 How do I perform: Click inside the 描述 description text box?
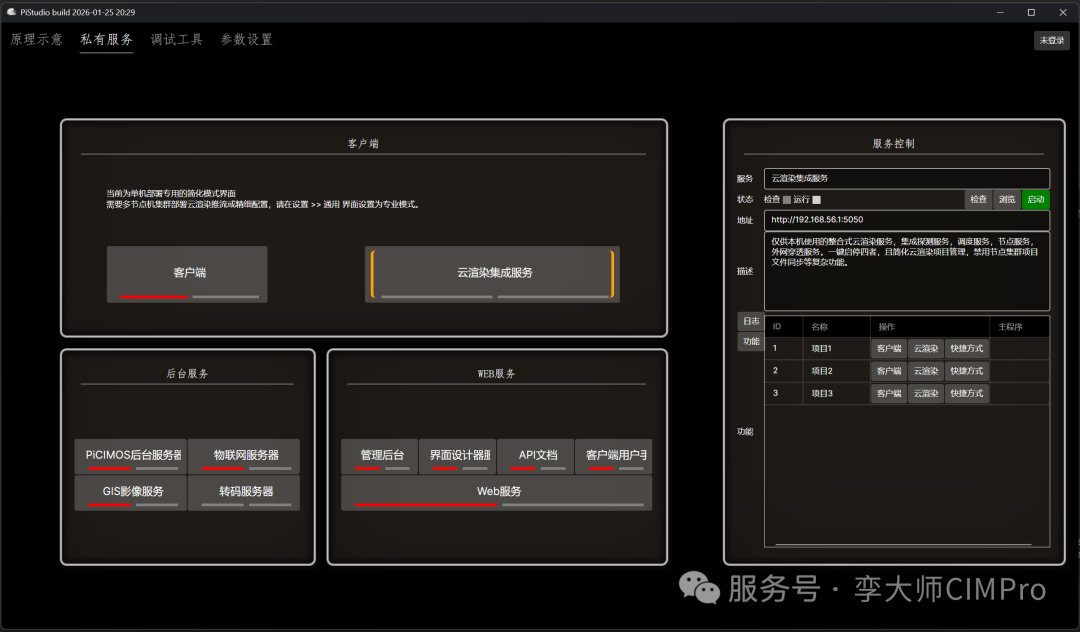click(907, 271)
